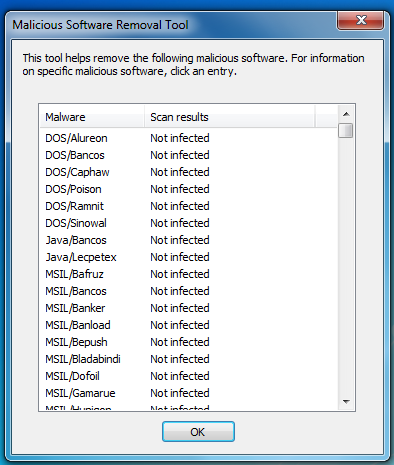
Task: Click Not infected result for Java/Lecpetex
Action: pos(180,257)
